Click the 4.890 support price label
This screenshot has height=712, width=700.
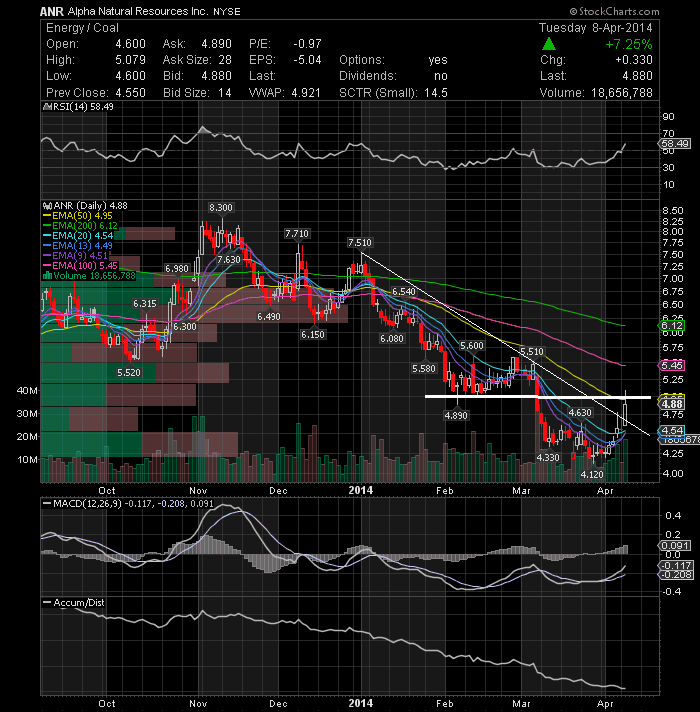coord(456,415)
